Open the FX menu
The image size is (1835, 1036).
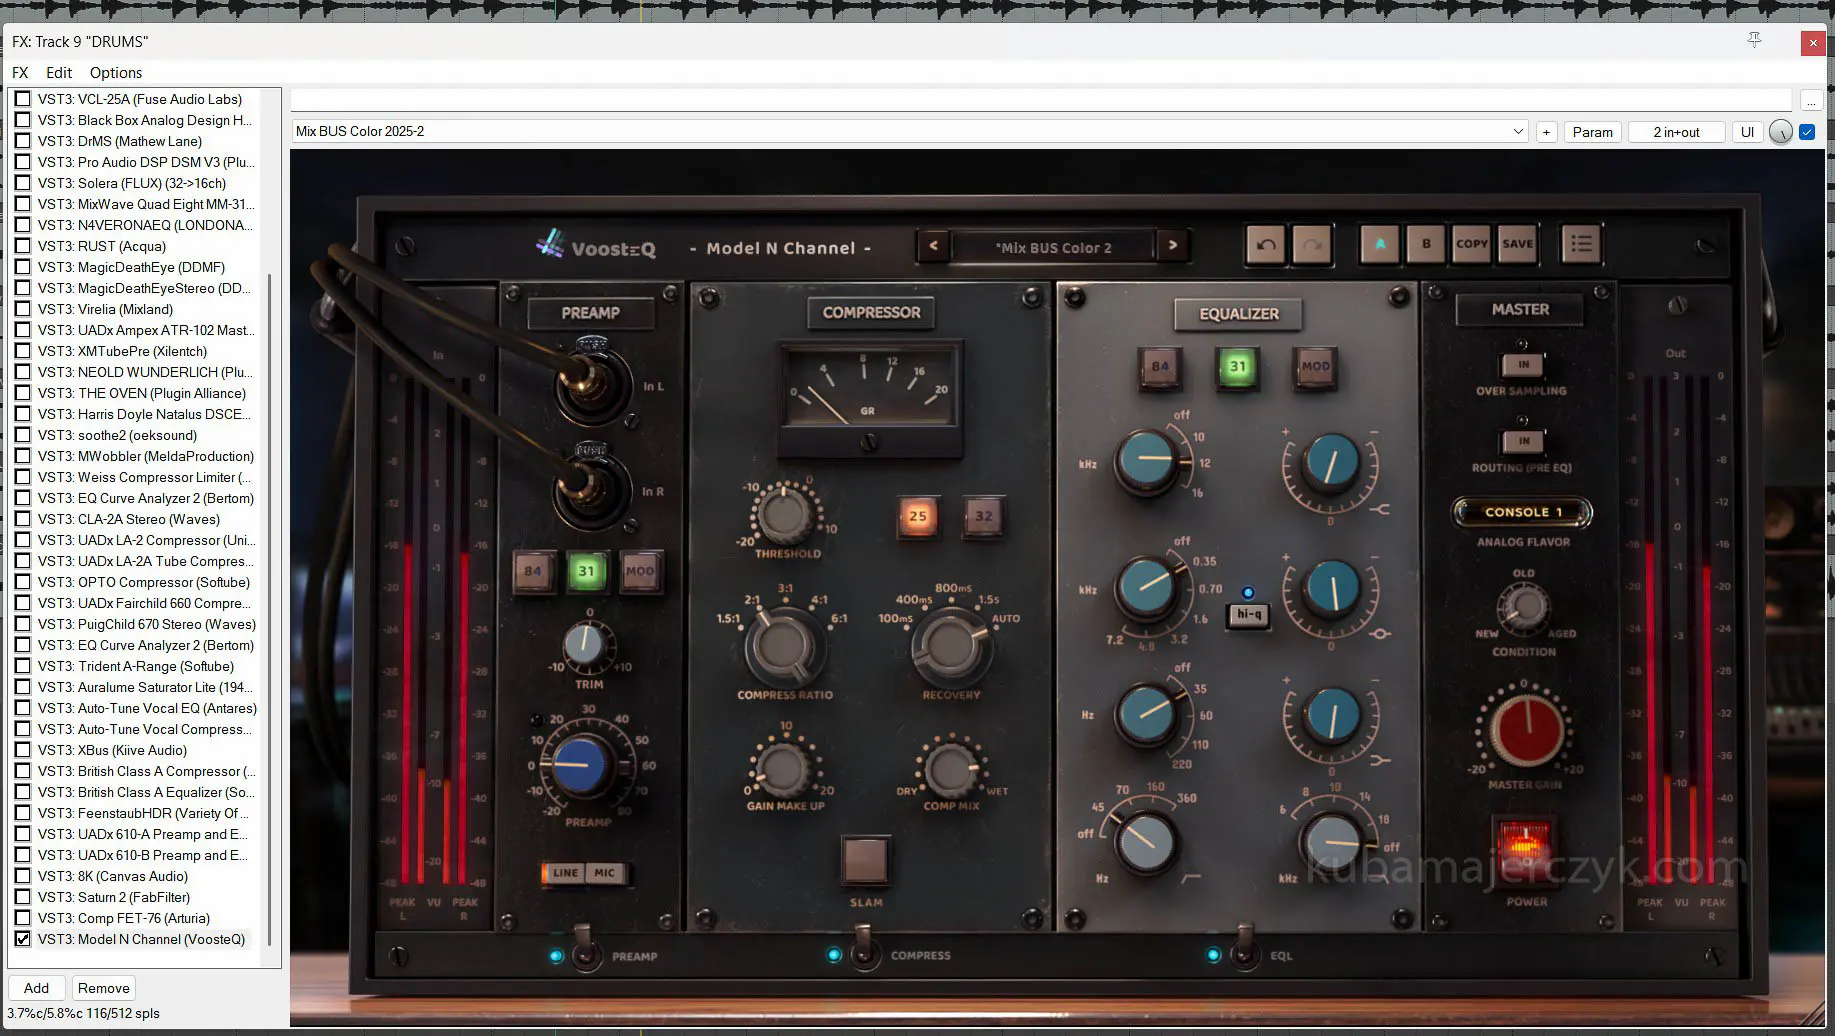[x=20, y=73]
